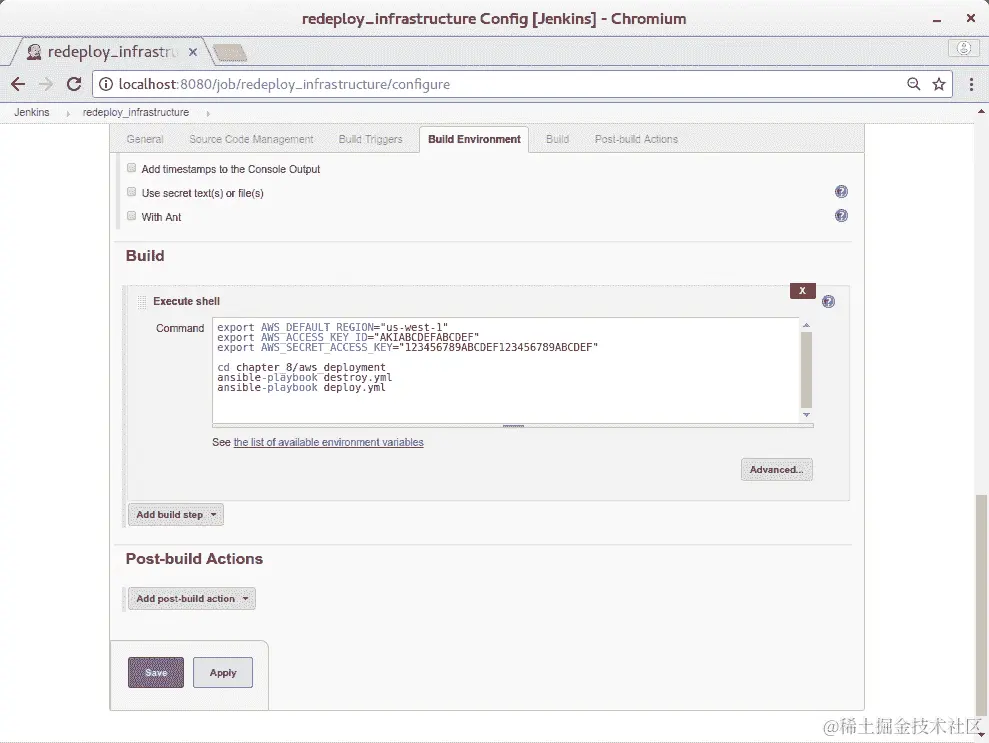The height and width of the screenshot is (743, 989).
Task: Select the Build Environment tab
Action: [x=474, y=139]
